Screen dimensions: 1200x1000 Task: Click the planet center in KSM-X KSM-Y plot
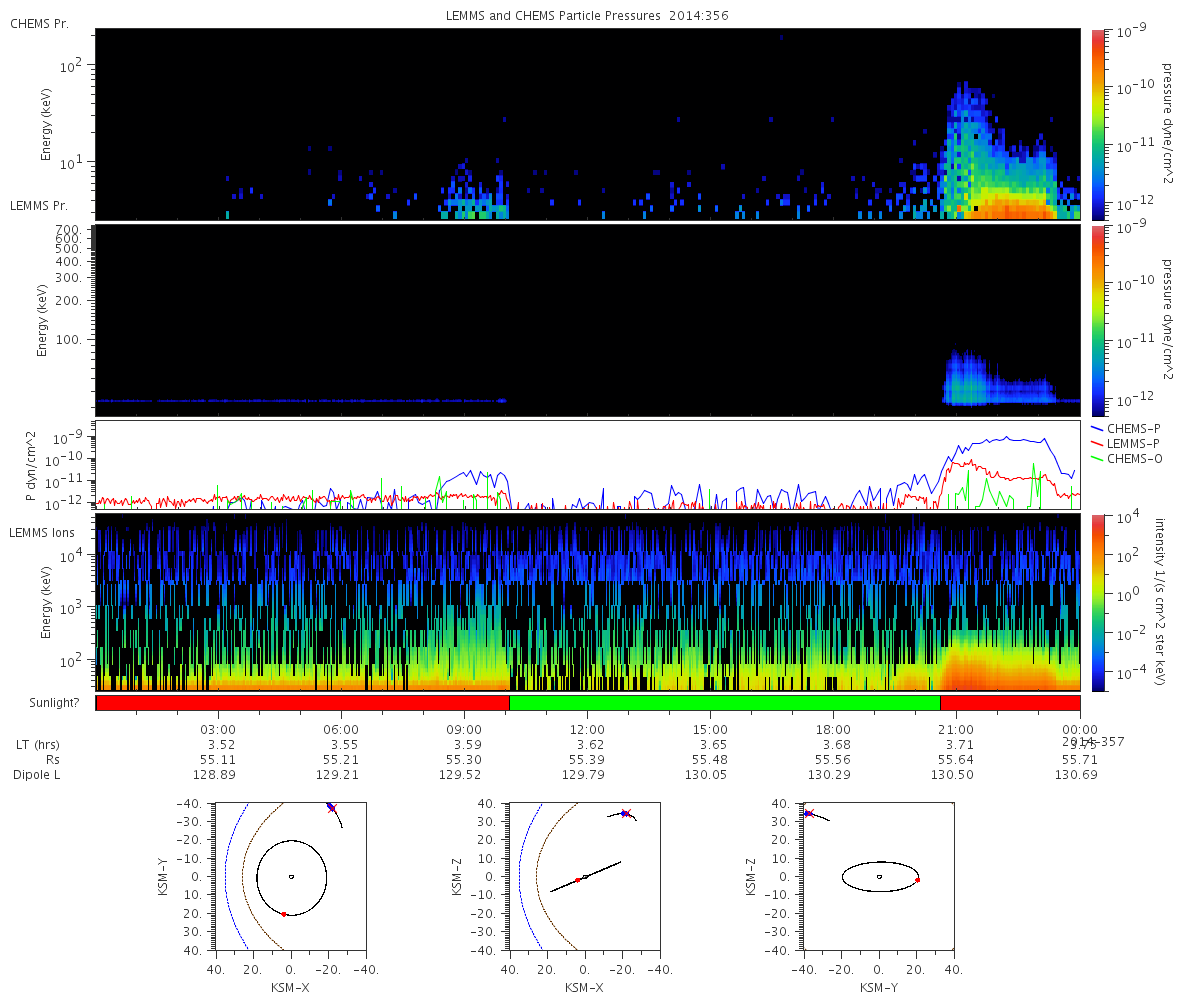tap(291, 877)
